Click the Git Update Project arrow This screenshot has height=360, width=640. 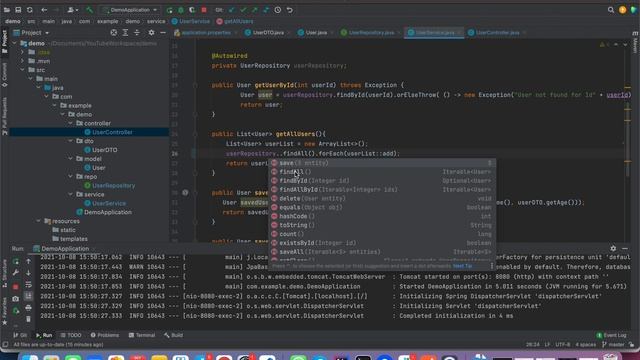tap(231, 10)
